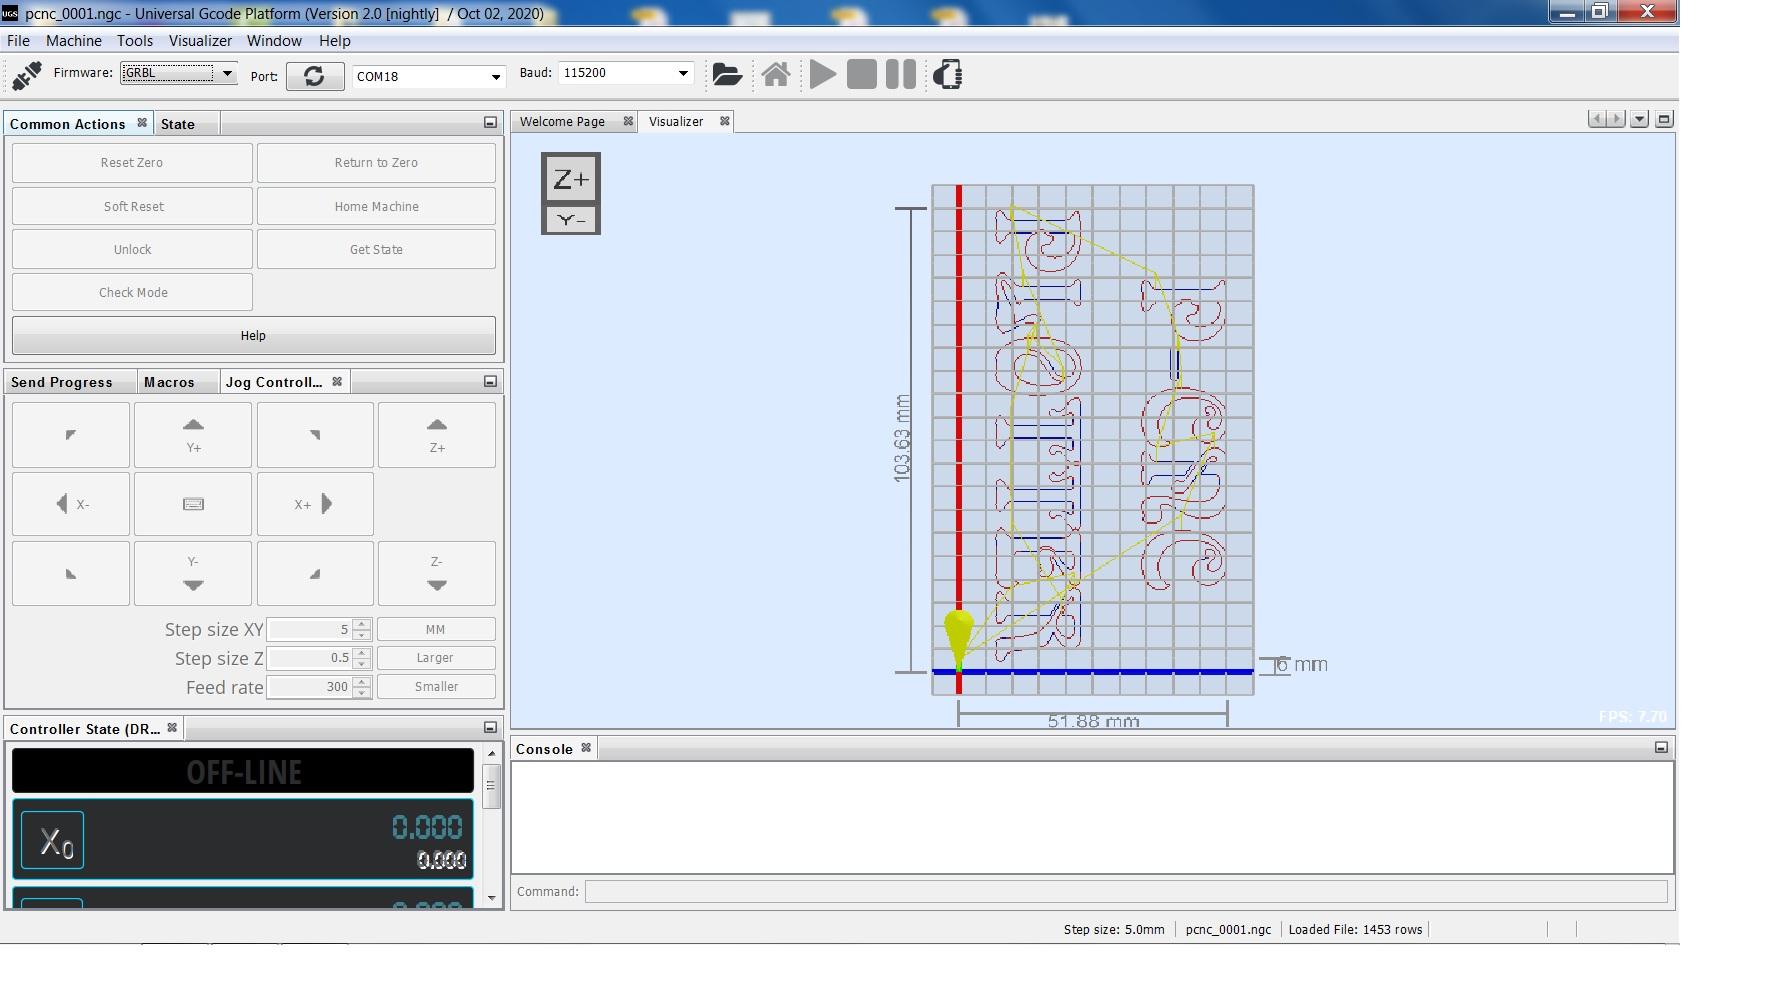Toggle the MM units button

click(436, 629)
